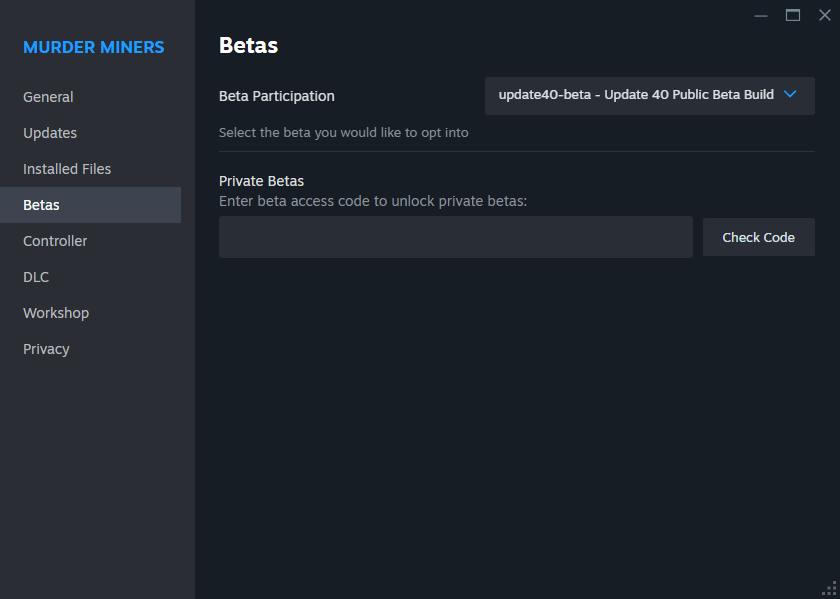Screen dimensions: 840x599
Task: Maximize the properties window
Action: [x=793, y=16]
